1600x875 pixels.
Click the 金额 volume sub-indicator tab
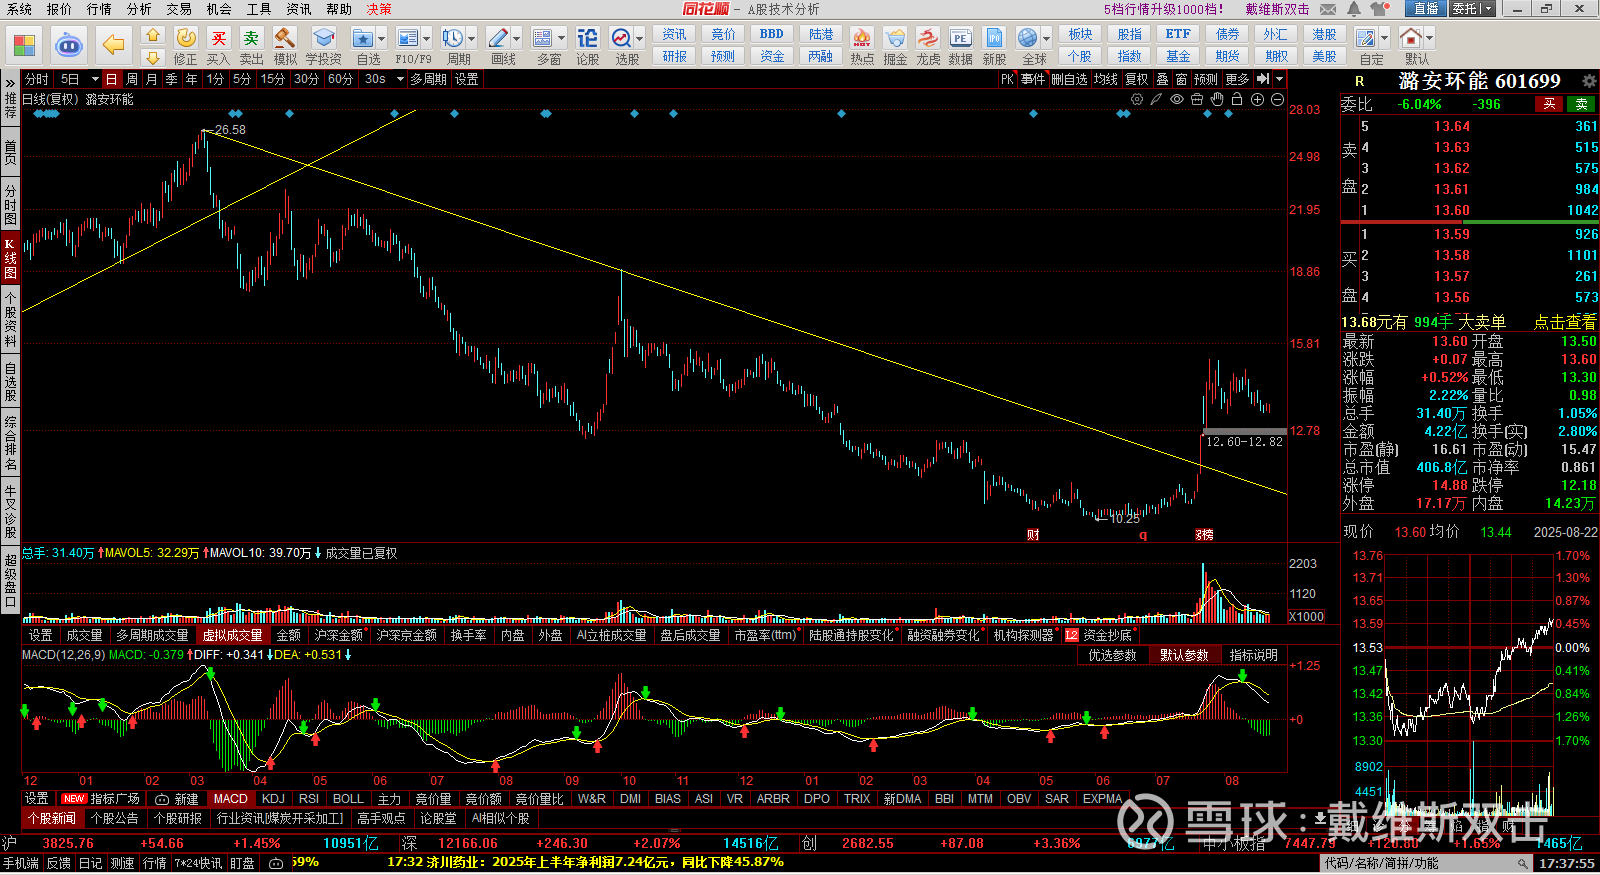(x=288, y=635)
